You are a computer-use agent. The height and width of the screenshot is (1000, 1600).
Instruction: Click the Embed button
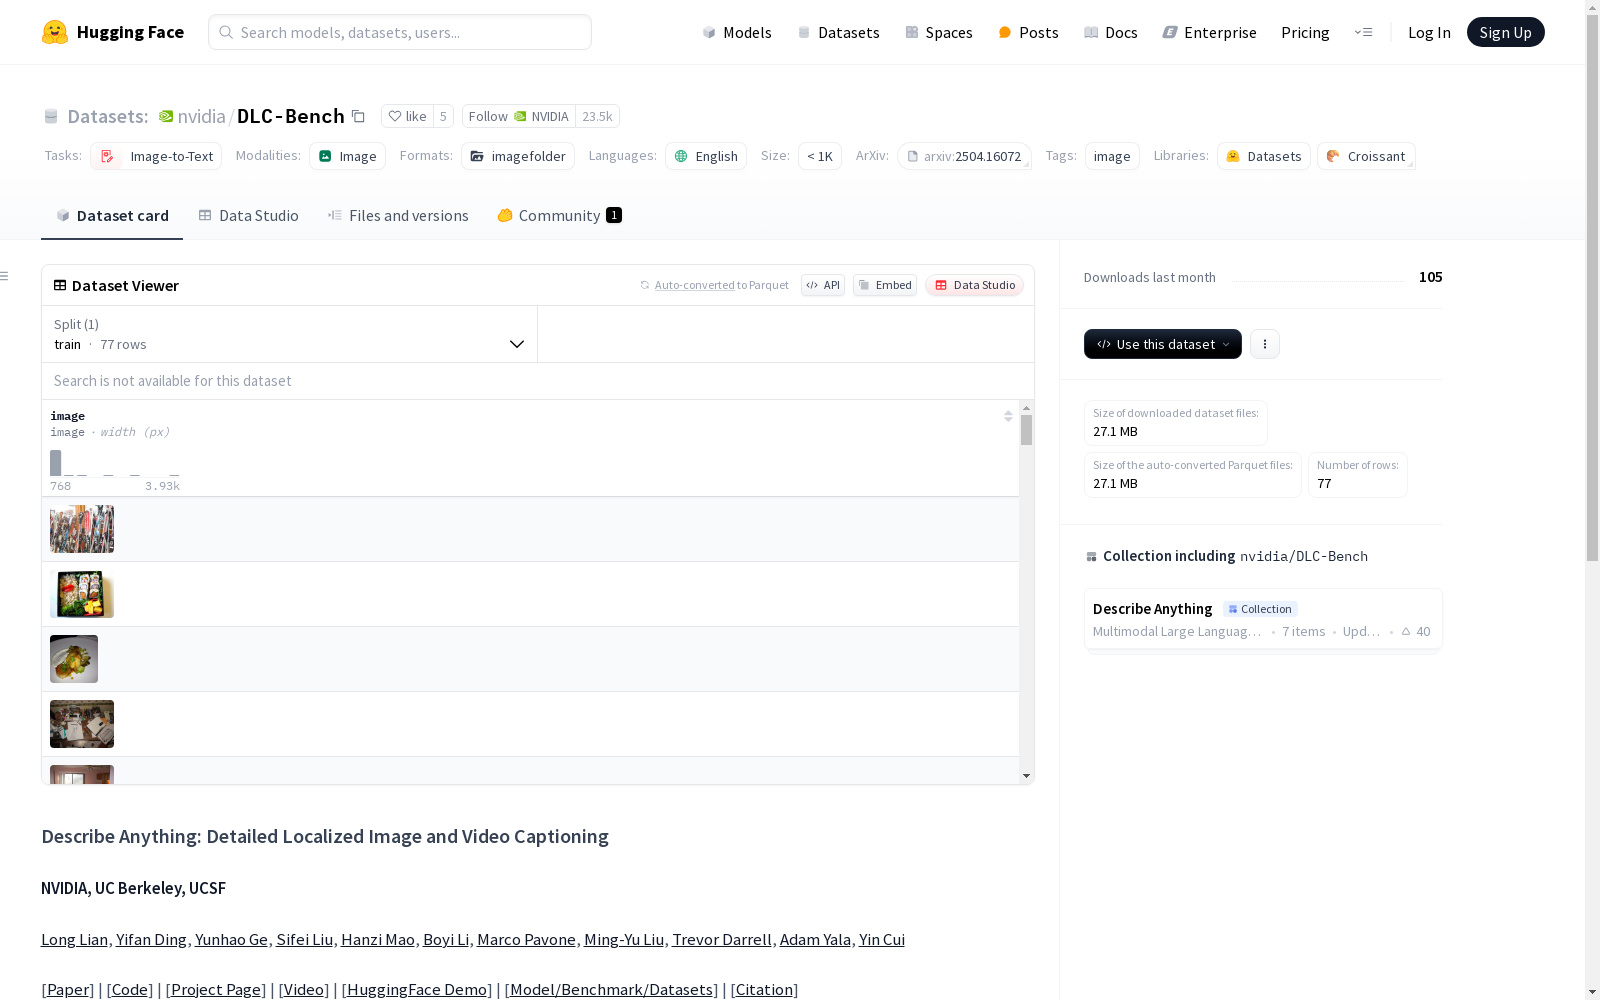pyautogui.click(x=885, y=285)
